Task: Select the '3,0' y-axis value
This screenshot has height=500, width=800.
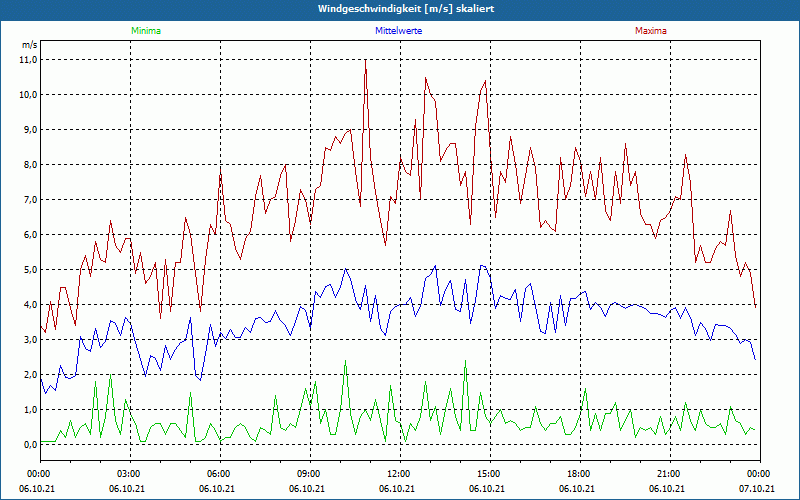Action: pos(32,340)
